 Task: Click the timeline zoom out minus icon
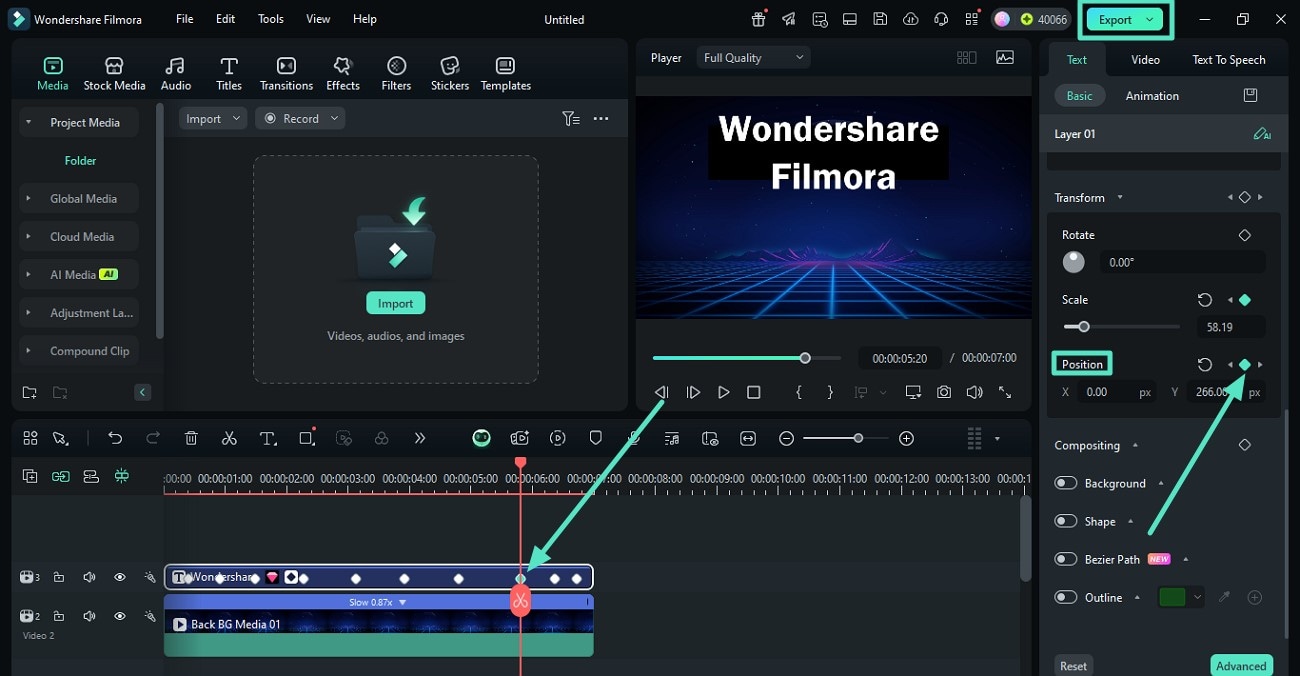787,438
